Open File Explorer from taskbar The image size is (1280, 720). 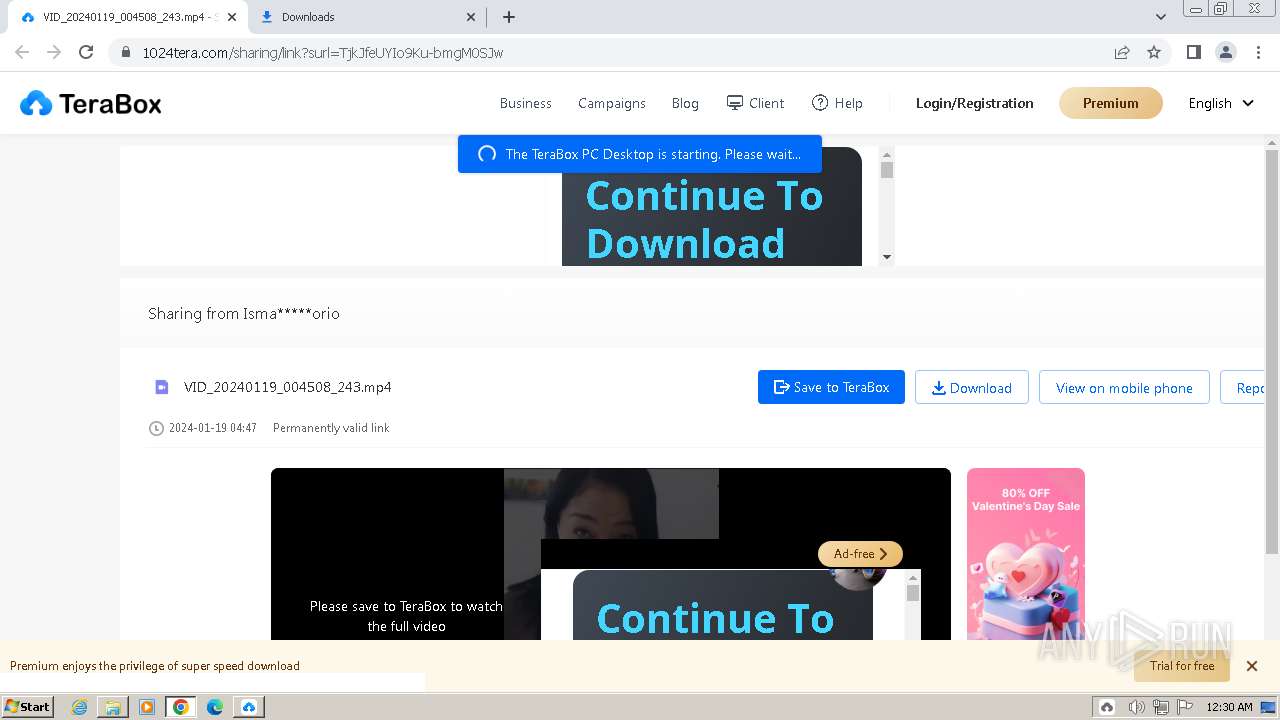pyautogui.click(x=113, y=707)
